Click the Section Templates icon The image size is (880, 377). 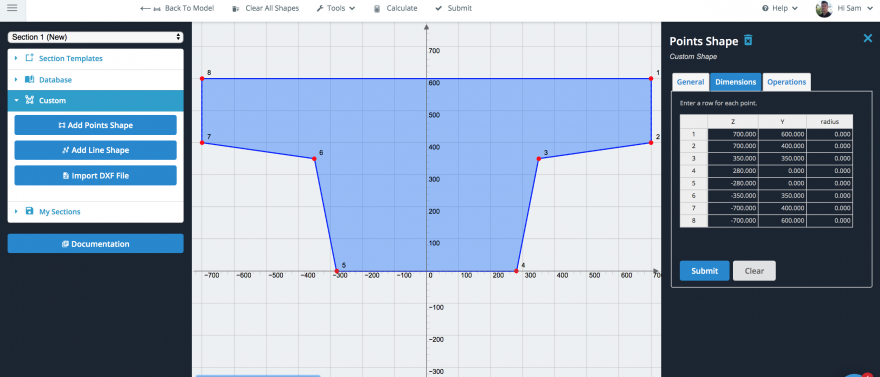coord(30,58)
